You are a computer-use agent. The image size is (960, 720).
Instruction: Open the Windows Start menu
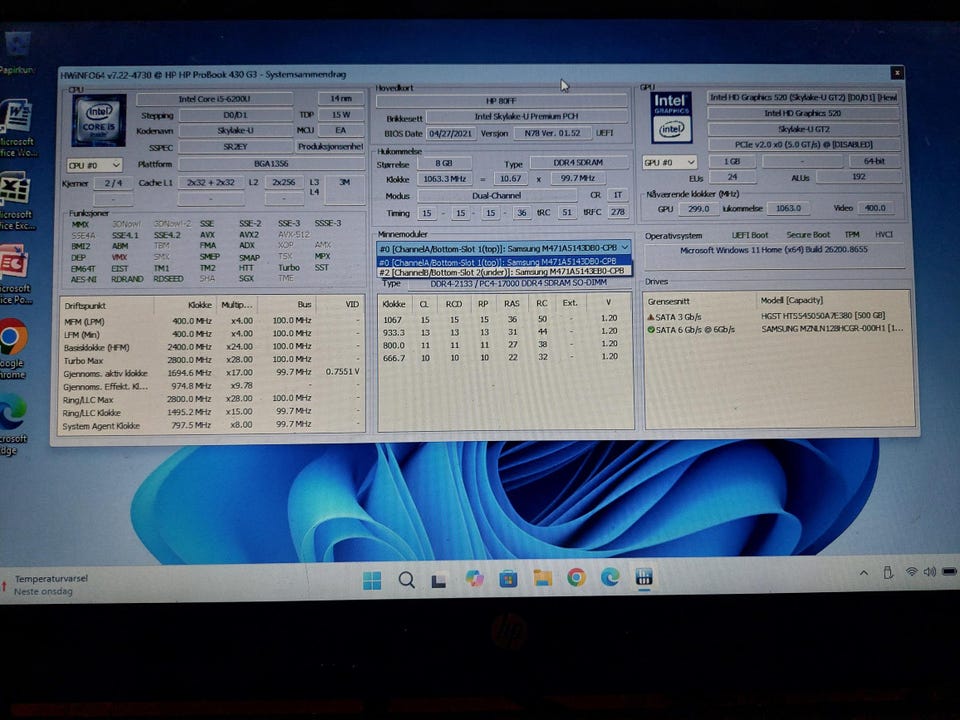tap(372, 579)
